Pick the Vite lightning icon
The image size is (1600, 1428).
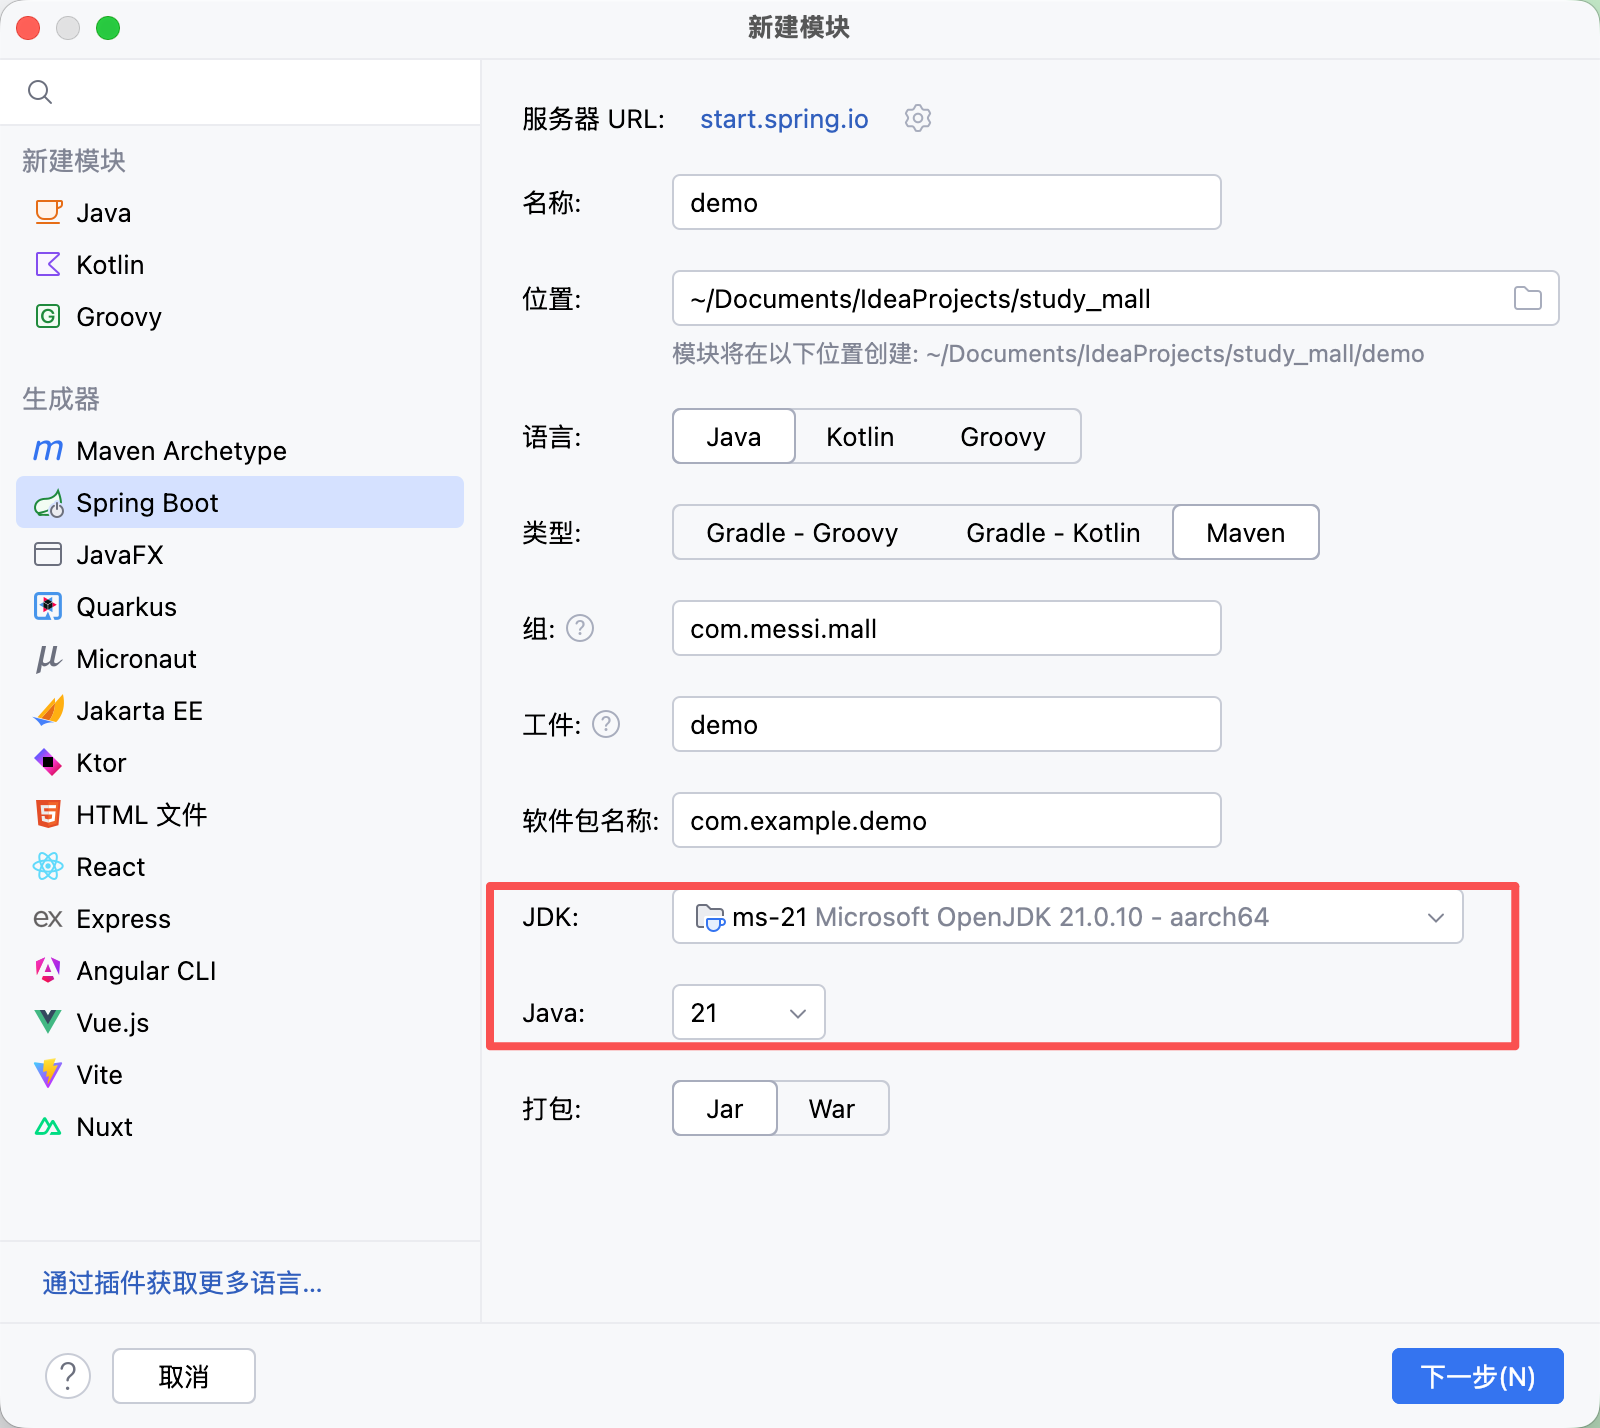[x=48, y=1074]
